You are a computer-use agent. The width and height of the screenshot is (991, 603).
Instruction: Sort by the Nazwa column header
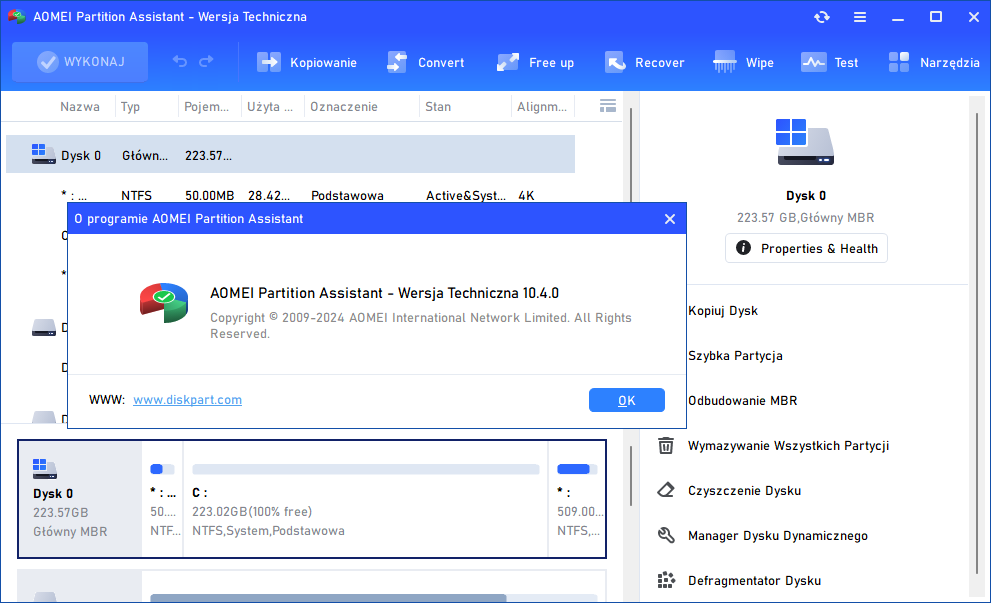(x=80, y=107)
